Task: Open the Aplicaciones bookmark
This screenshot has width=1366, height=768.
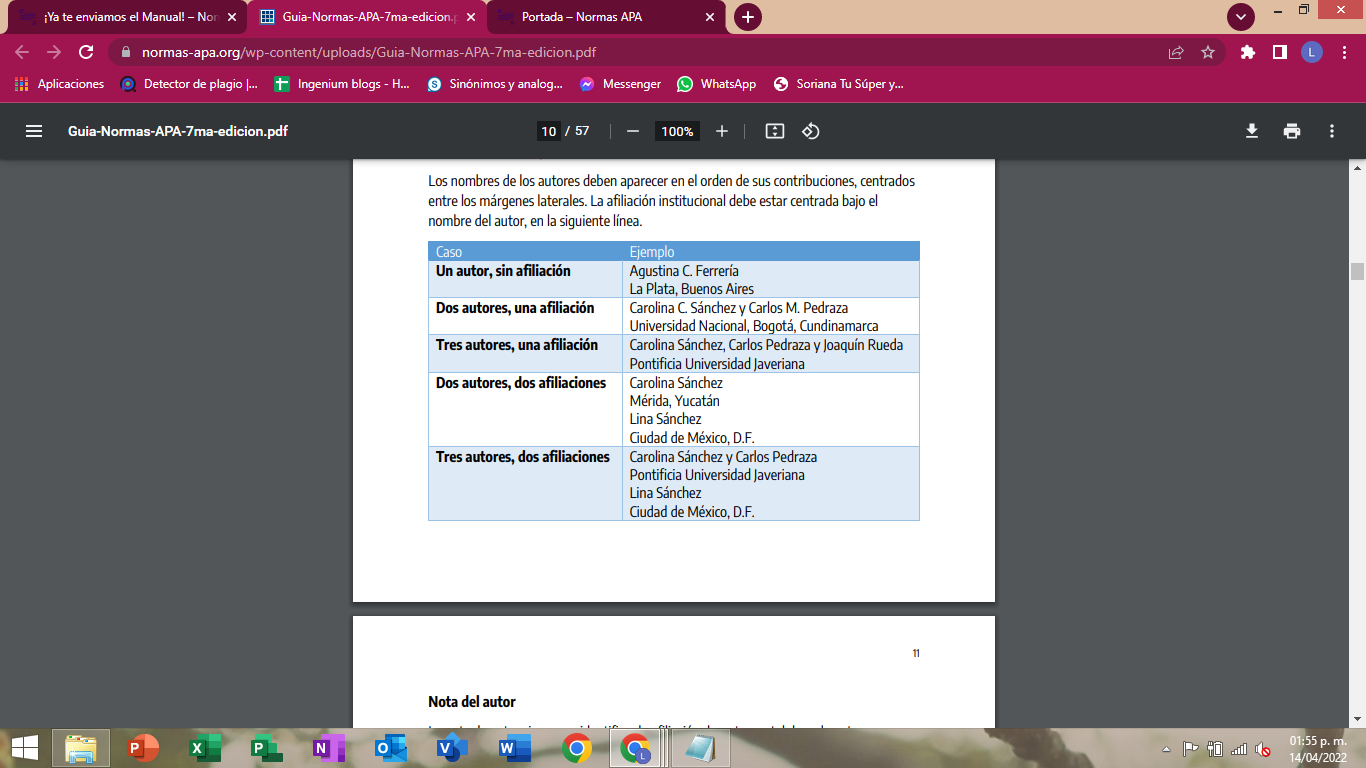Action: click(60, 84)
